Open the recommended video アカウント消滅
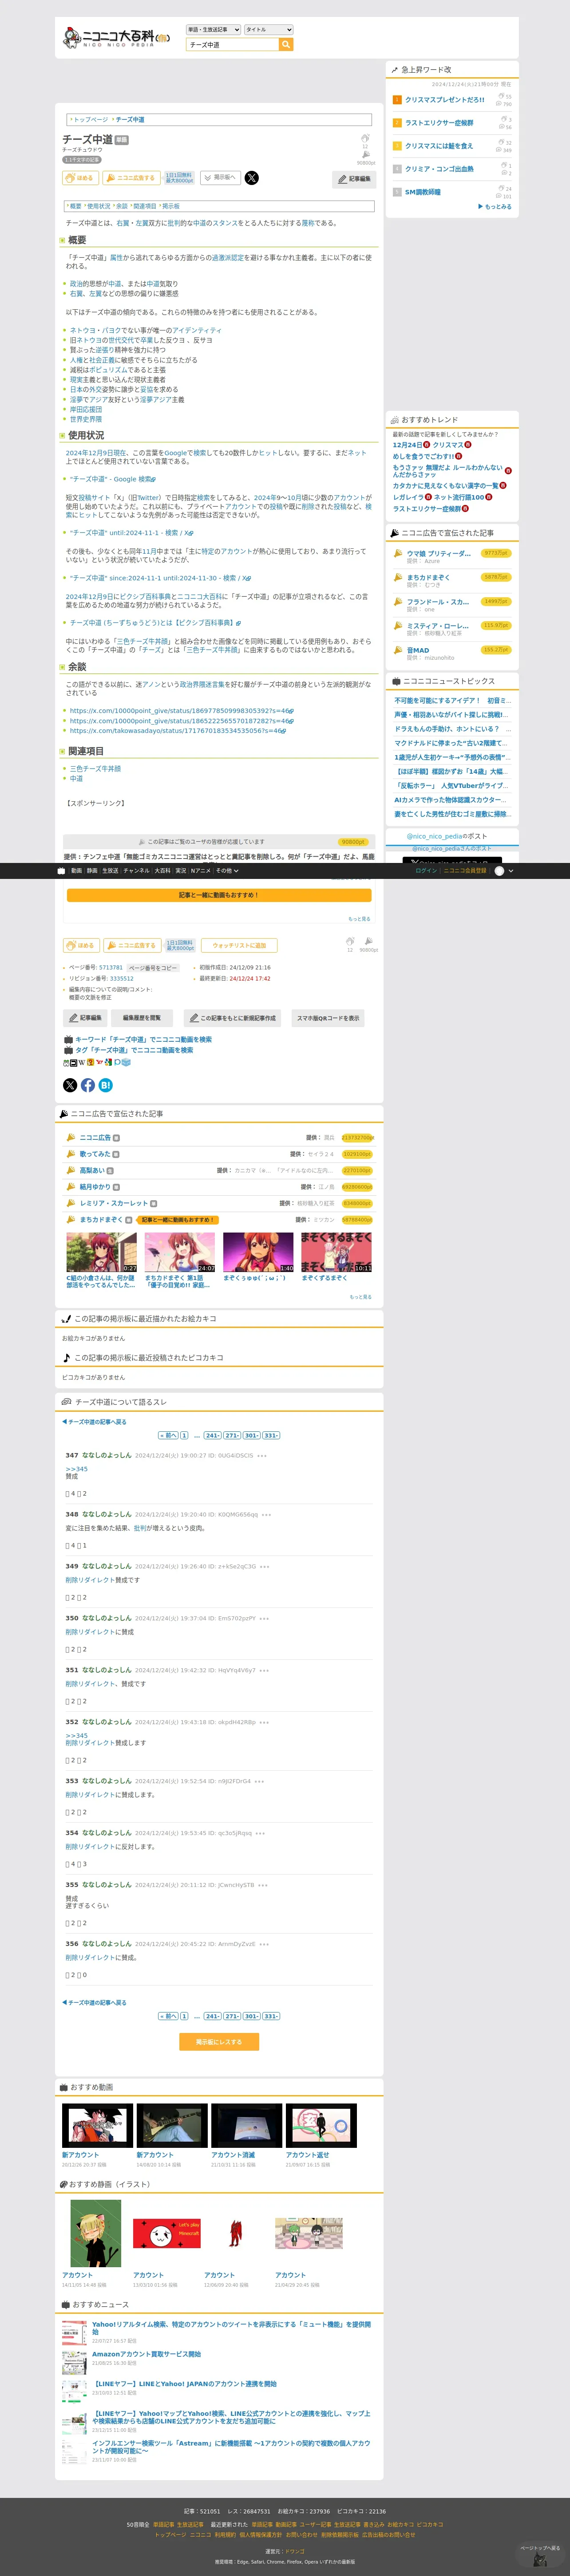570x2576 pixels. tap(246, 2126)
